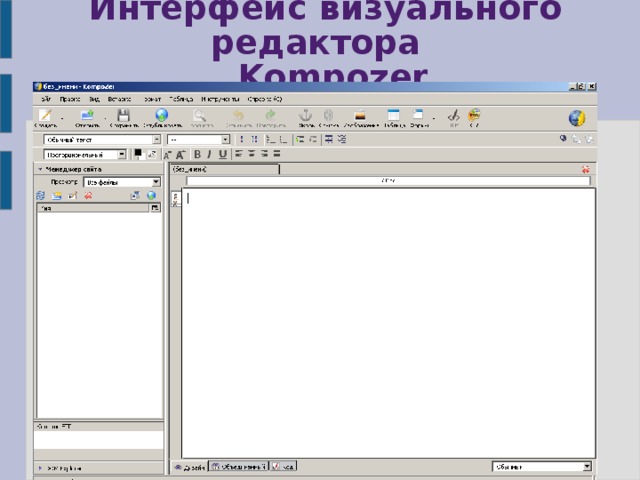
Task: Open the Справка menu
Action: 265,99
